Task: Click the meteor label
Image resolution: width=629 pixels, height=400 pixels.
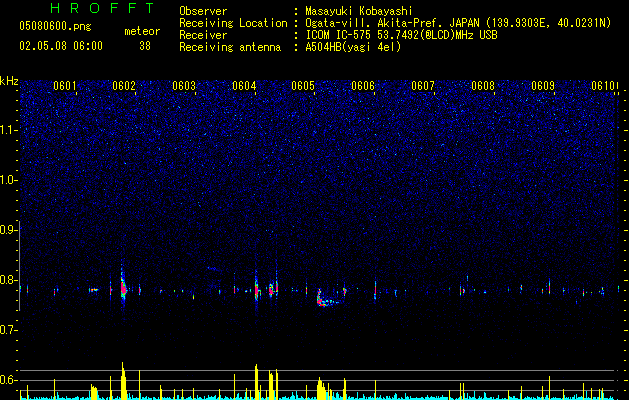Action: [x=142, y=31]
